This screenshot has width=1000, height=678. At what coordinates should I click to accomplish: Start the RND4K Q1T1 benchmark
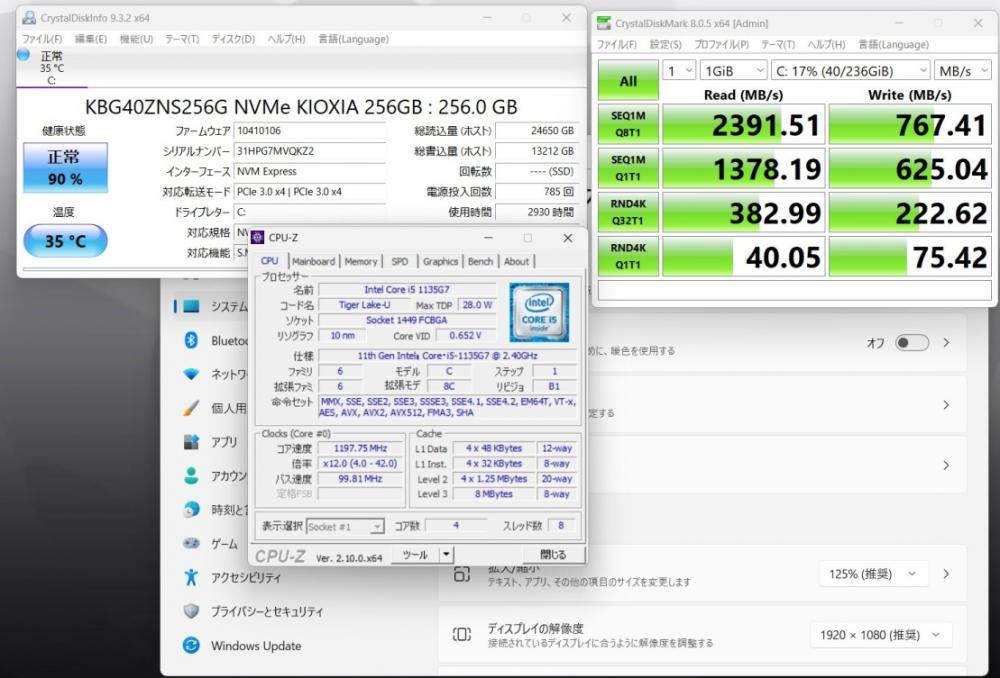point(628,256)
